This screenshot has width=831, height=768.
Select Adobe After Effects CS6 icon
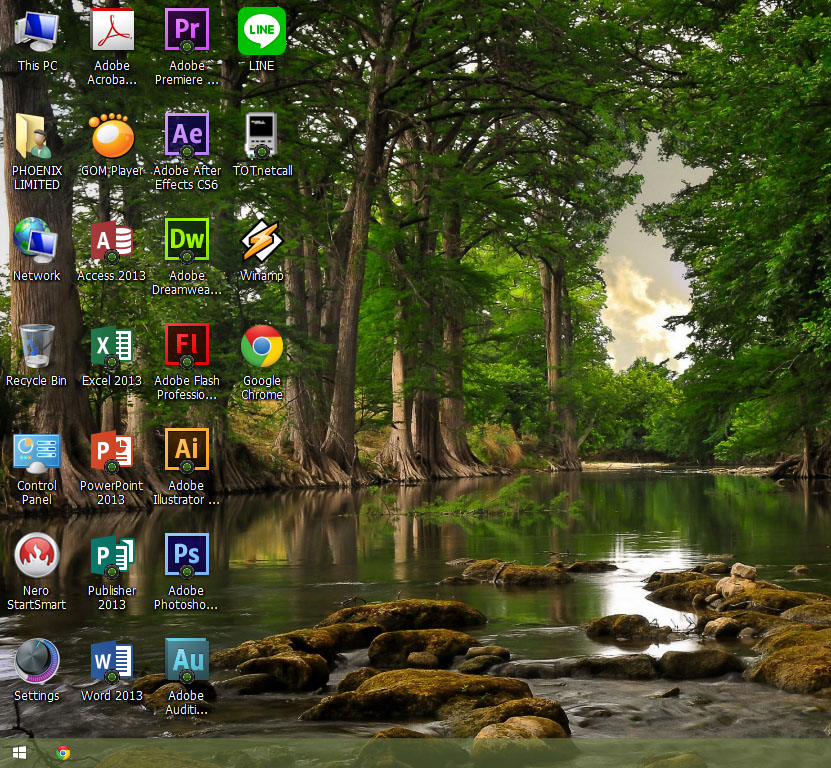pos(187,135)
